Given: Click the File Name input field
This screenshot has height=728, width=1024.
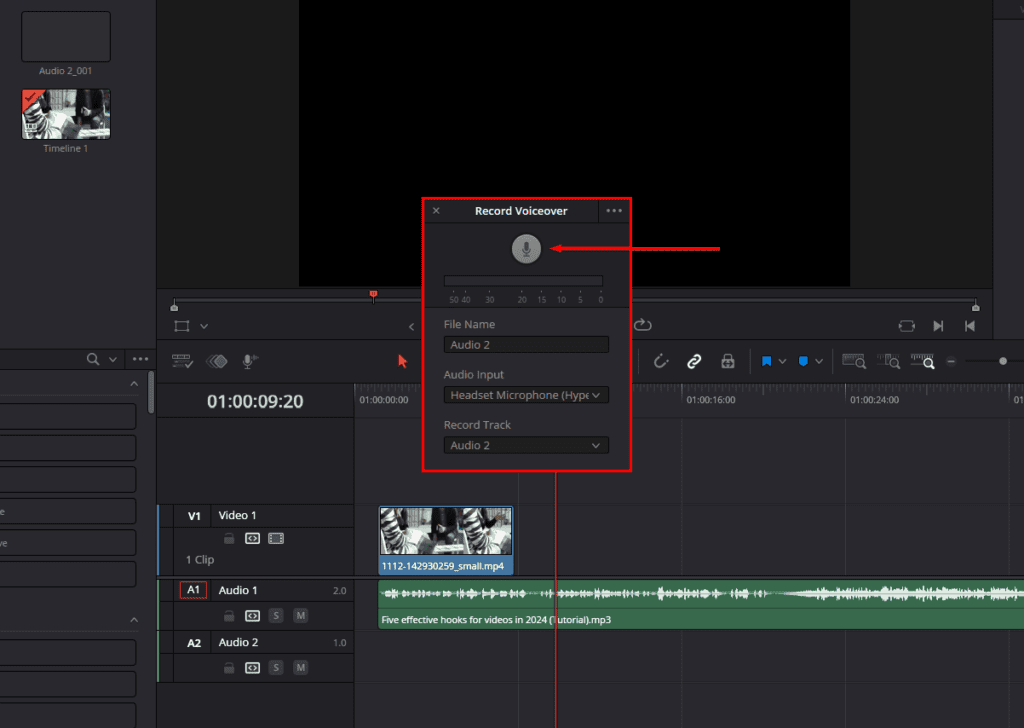Looking at the screenshot, I should pos(526,344).
